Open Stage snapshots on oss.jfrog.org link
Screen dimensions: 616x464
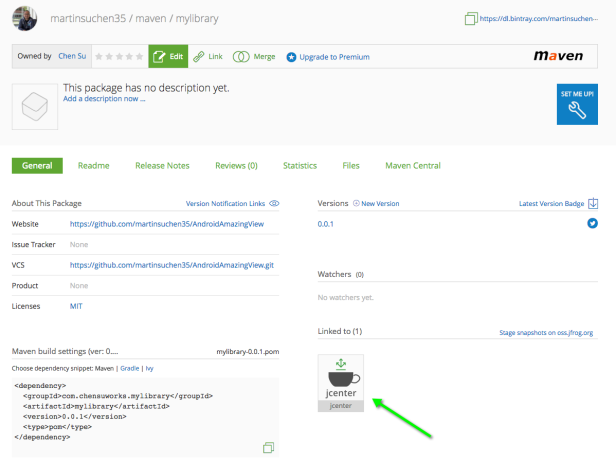click(x=546, y=332)
